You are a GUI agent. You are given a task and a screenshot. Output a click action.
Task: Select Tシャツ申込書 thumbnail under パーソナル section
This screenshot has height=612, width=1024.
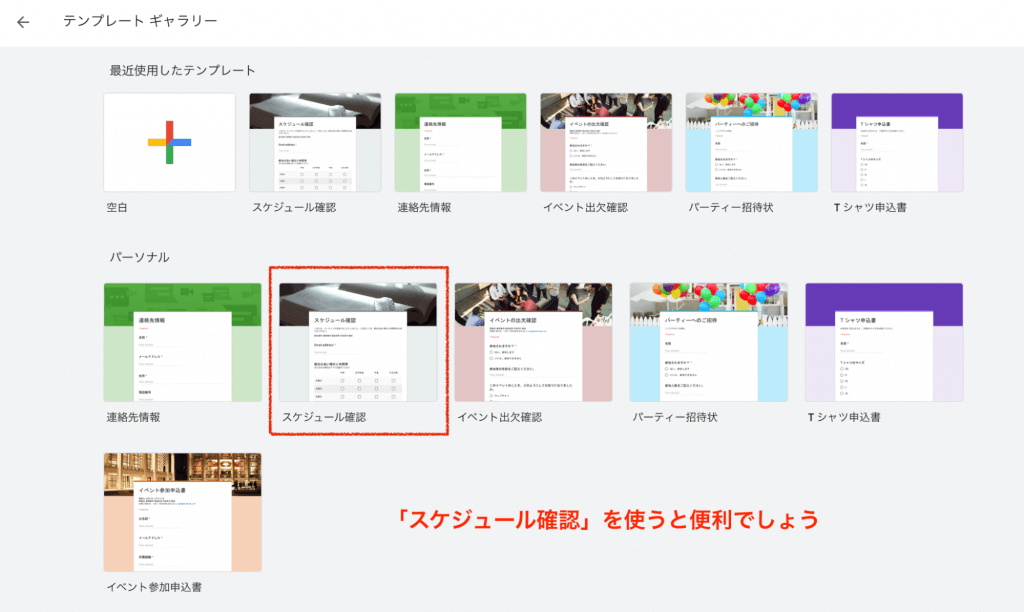click(x=884, y=342)
